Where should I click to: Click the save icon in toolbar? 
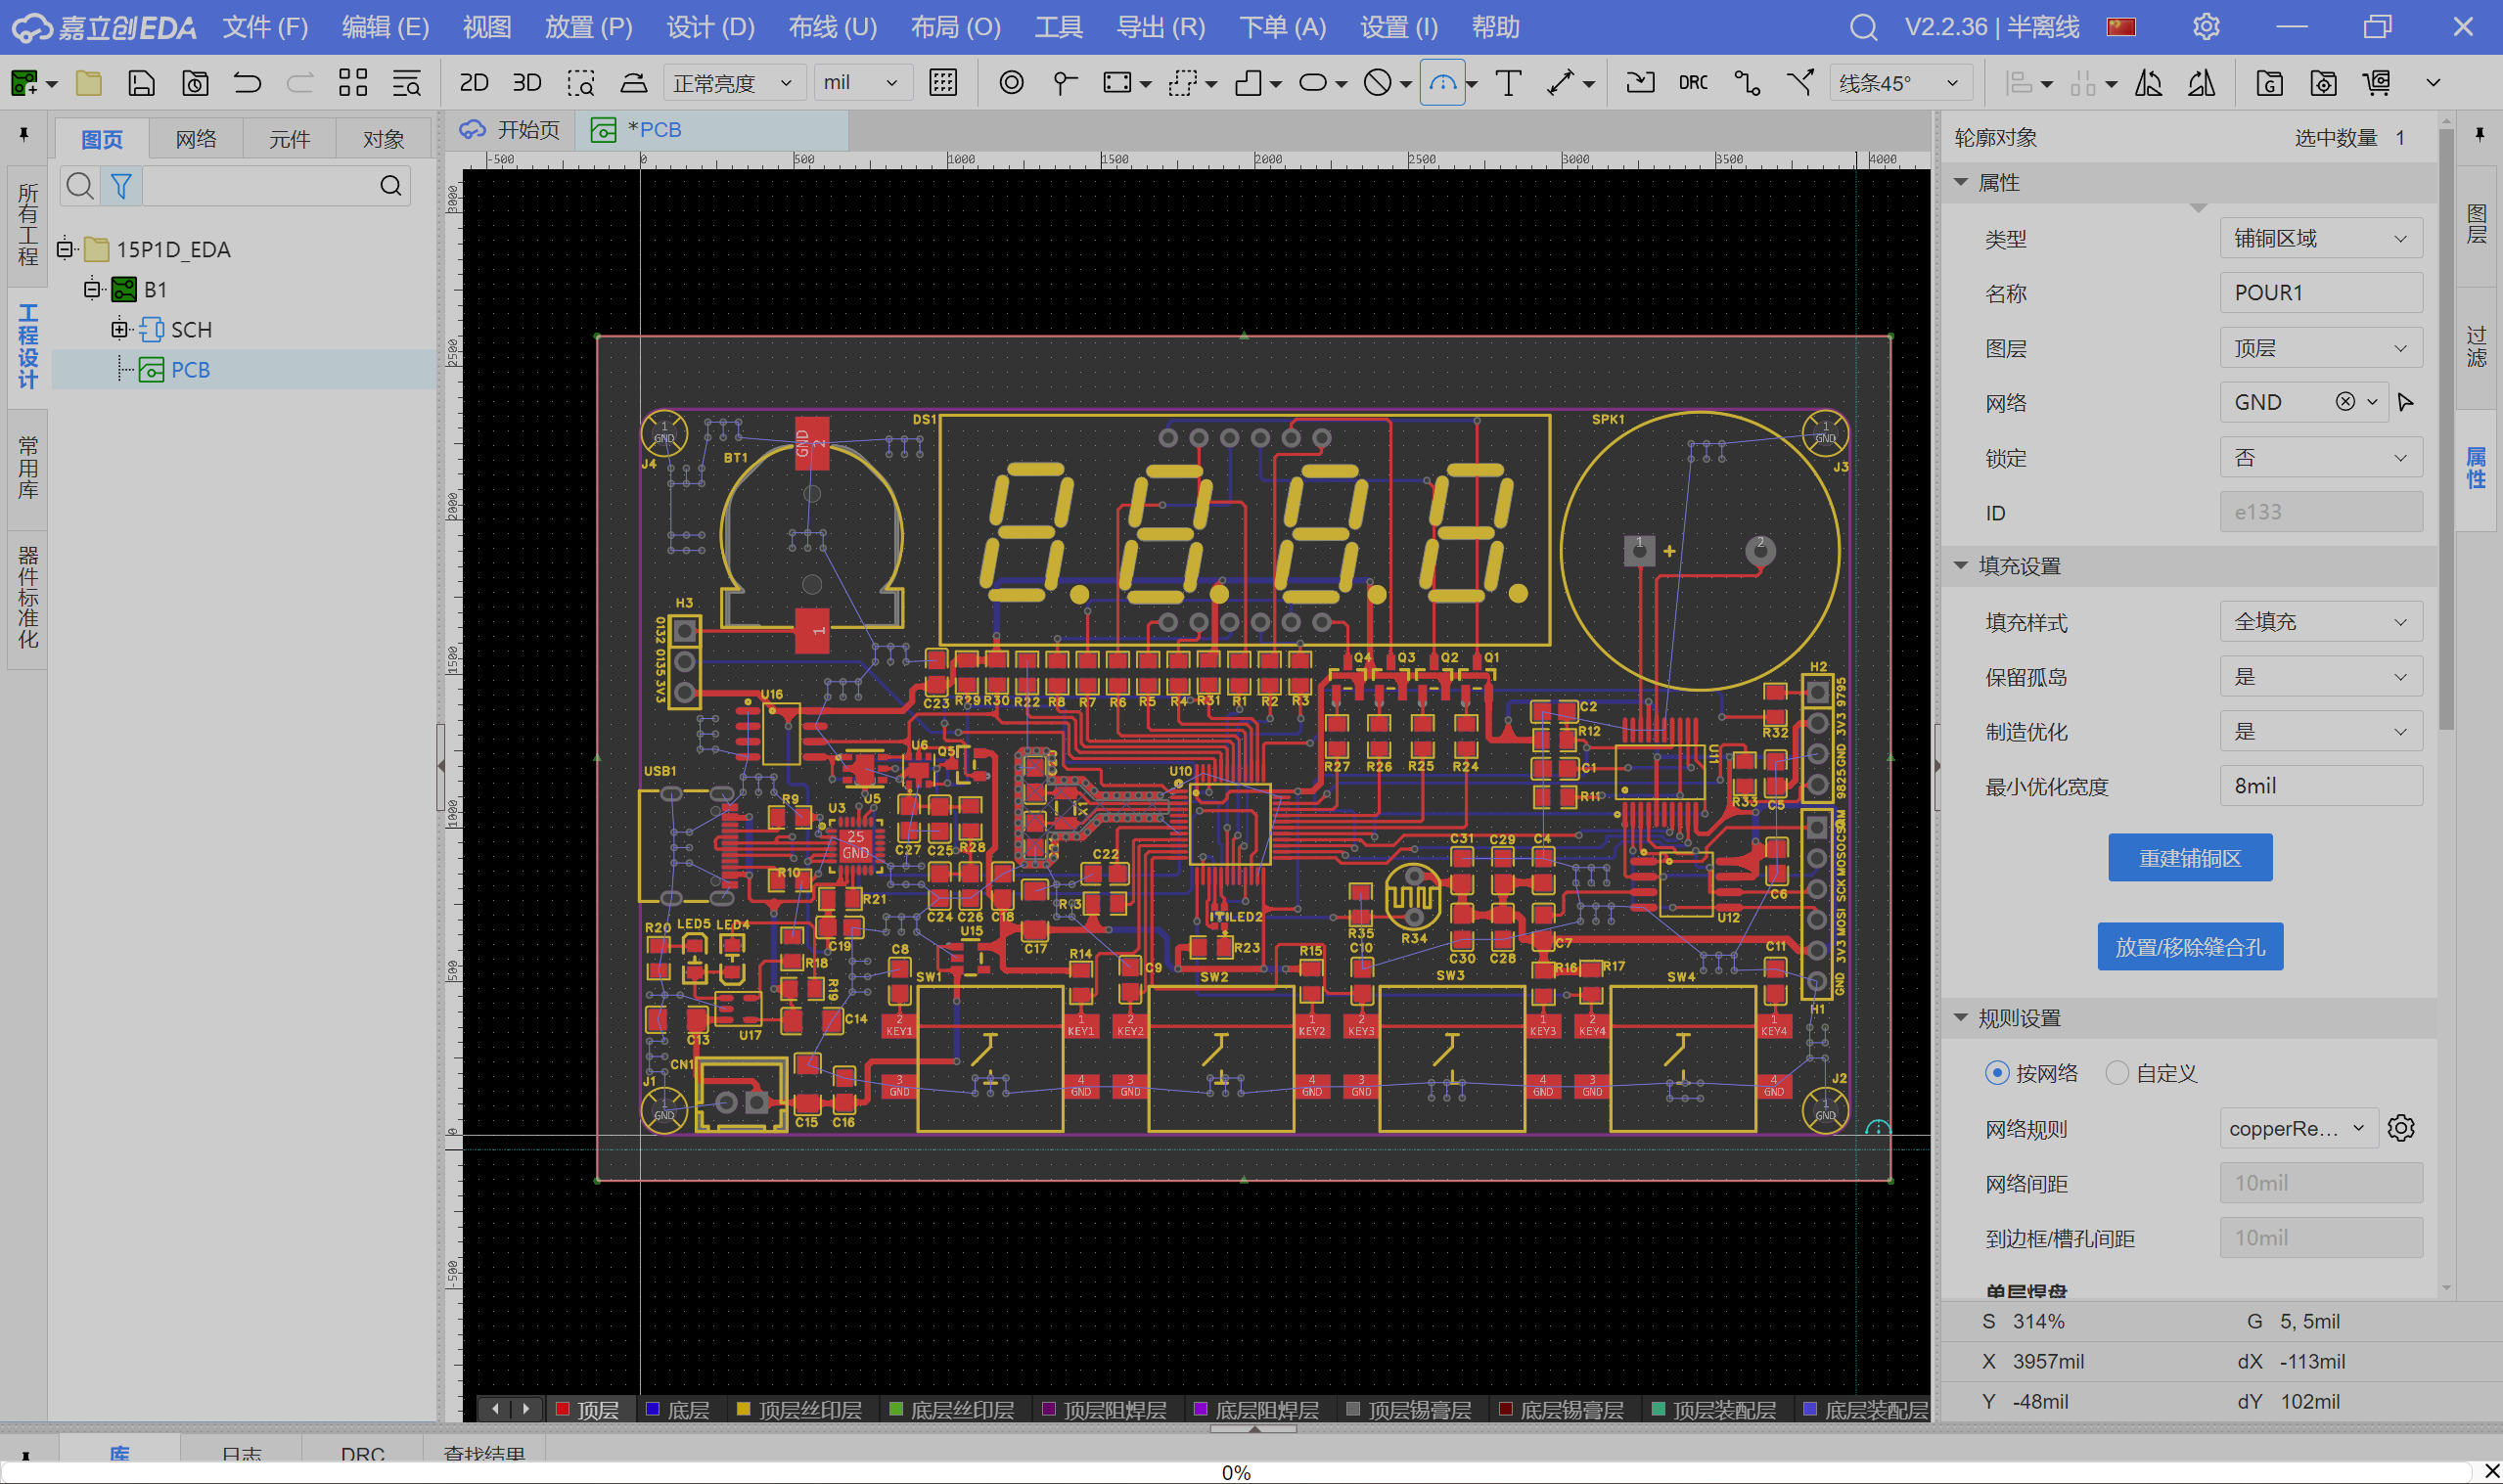click(141, 83)
